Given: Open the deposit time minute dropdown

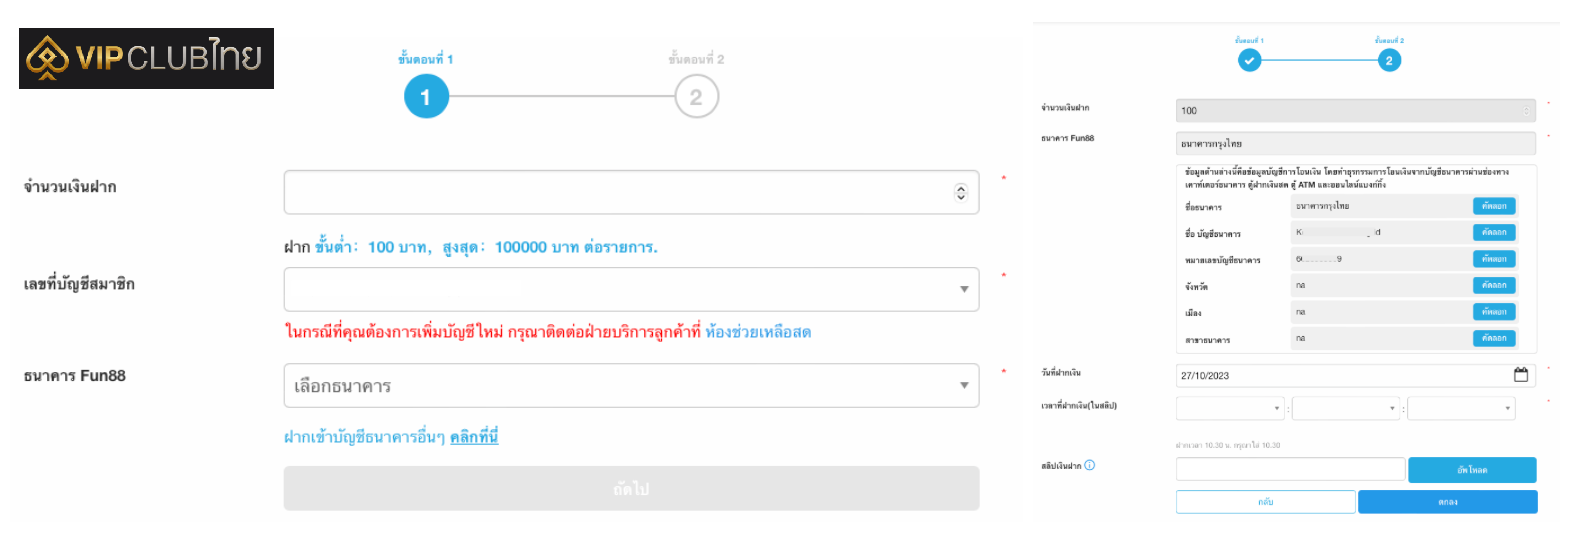Looking at the screenshot, I should click(x=1346, y=408).
